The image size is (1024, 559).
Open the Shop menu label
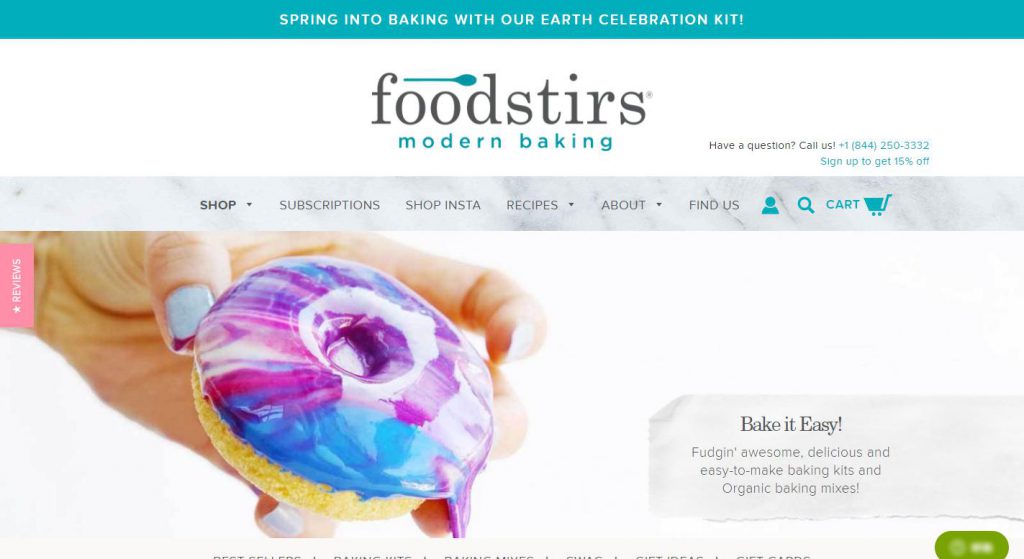point(218,205)
